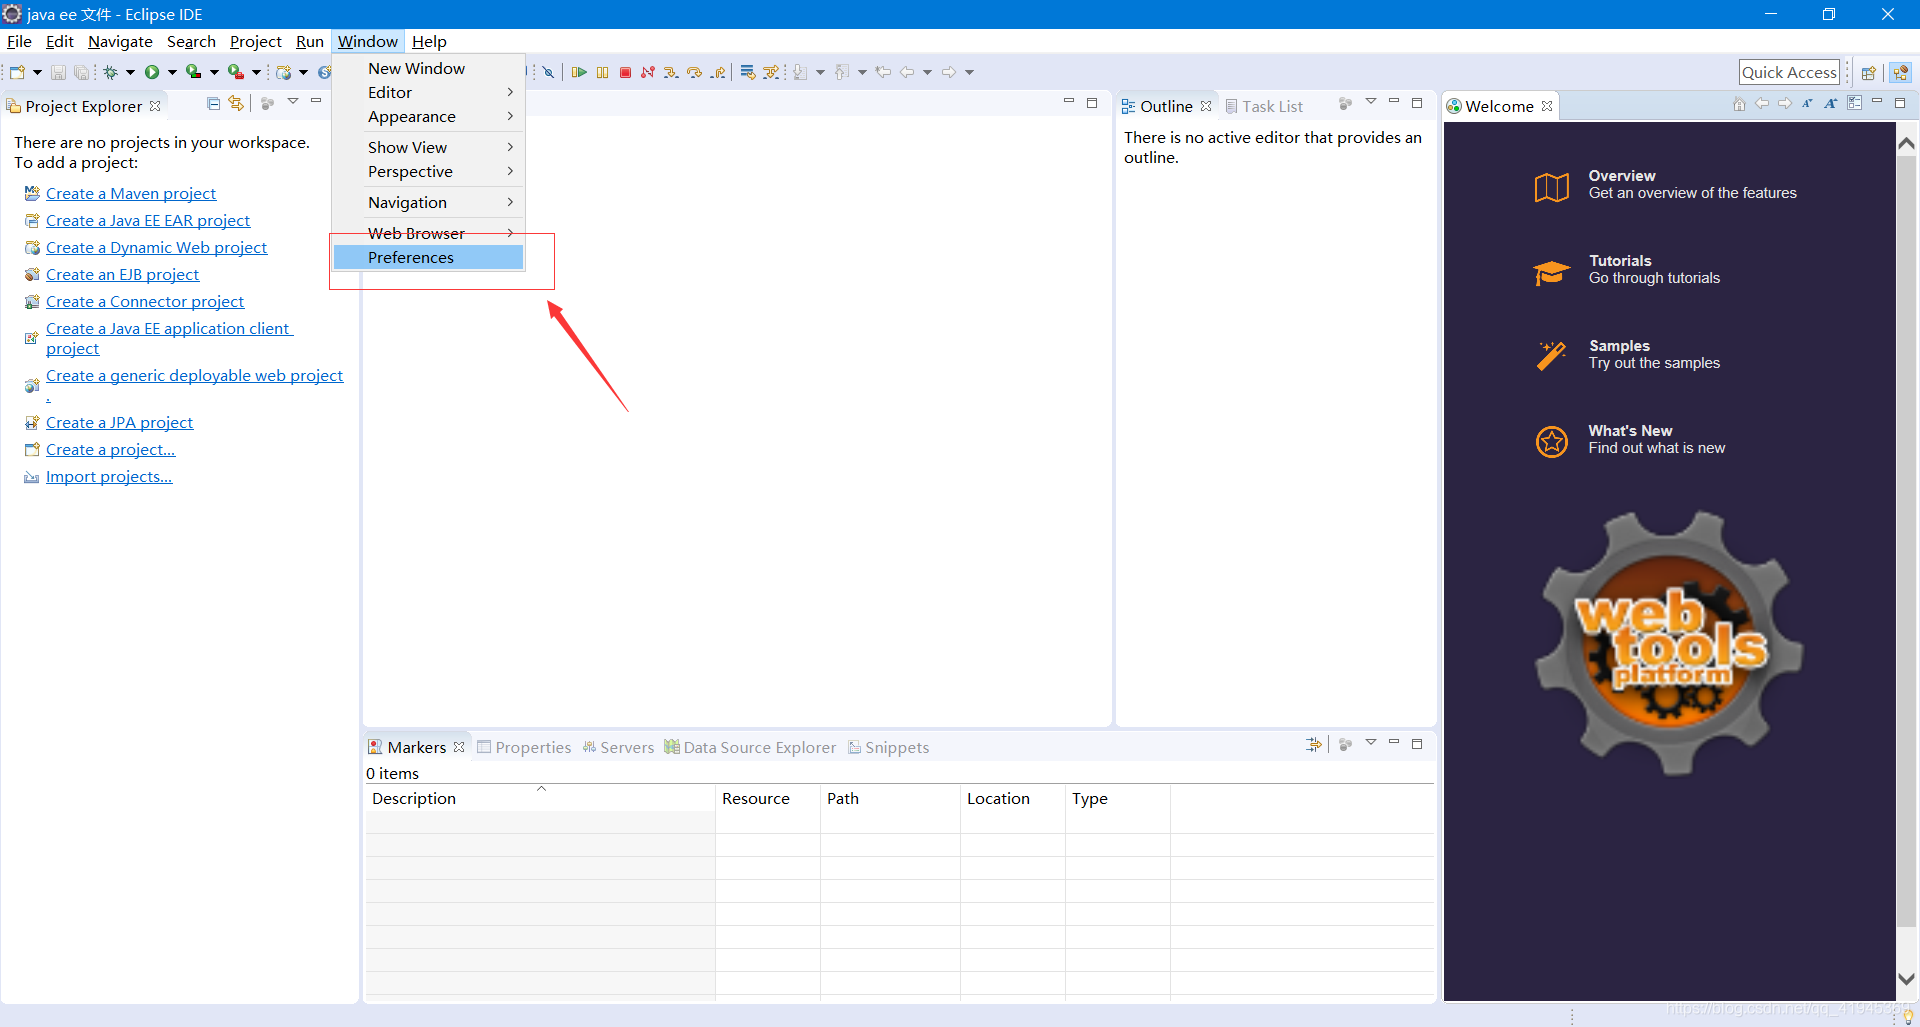Click the Save All toolbar icon
The height and width of the screenshot is (1027, 1920).
tap(81, 72)
